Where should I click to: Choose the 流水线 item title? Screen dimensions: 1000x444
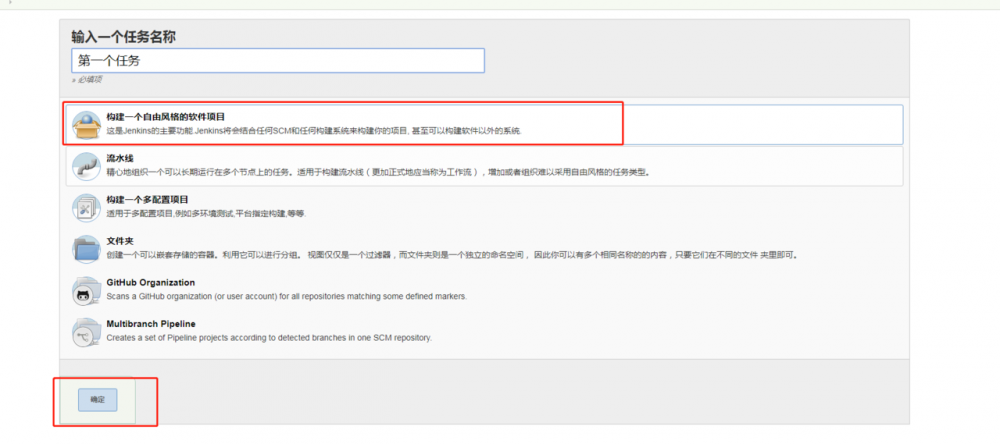point(120,158)
